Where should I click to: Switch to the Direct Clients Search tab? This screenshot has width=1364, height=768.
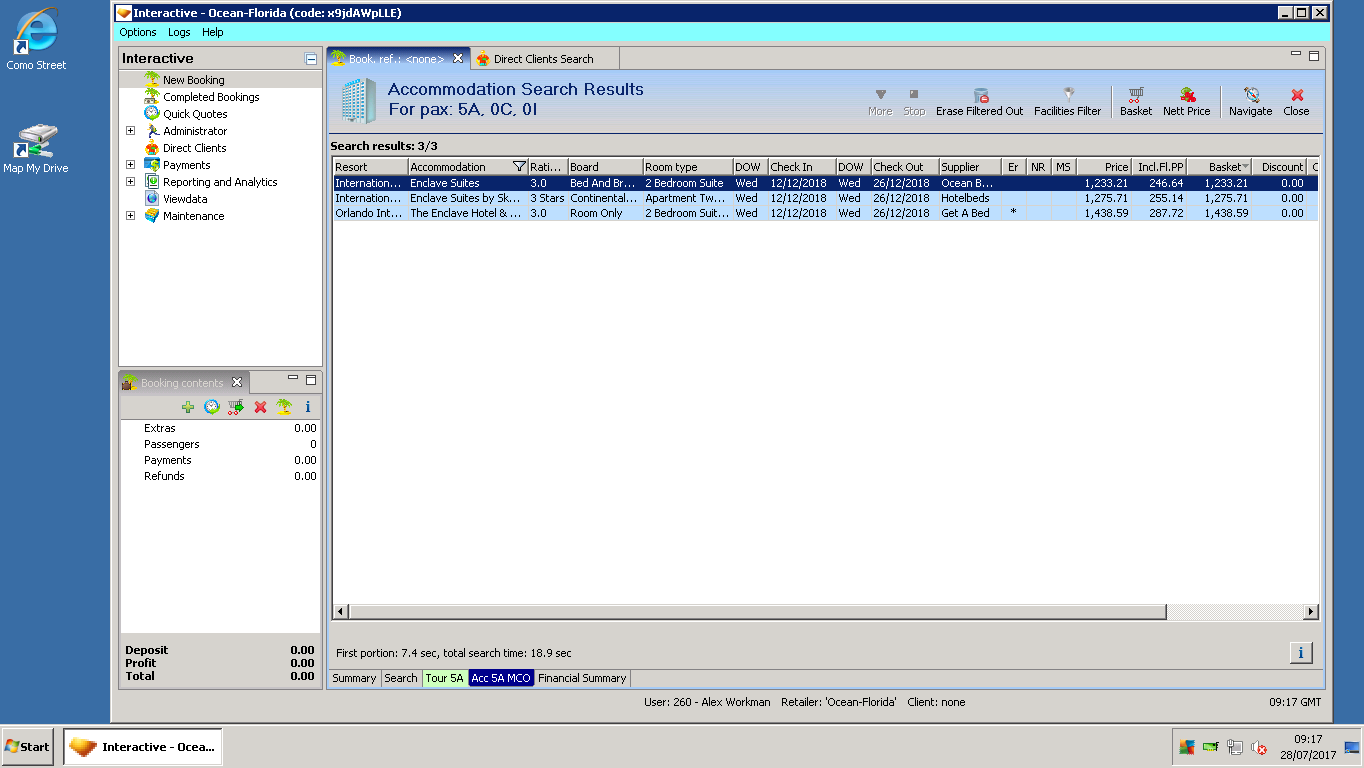(x=544, y=59)
